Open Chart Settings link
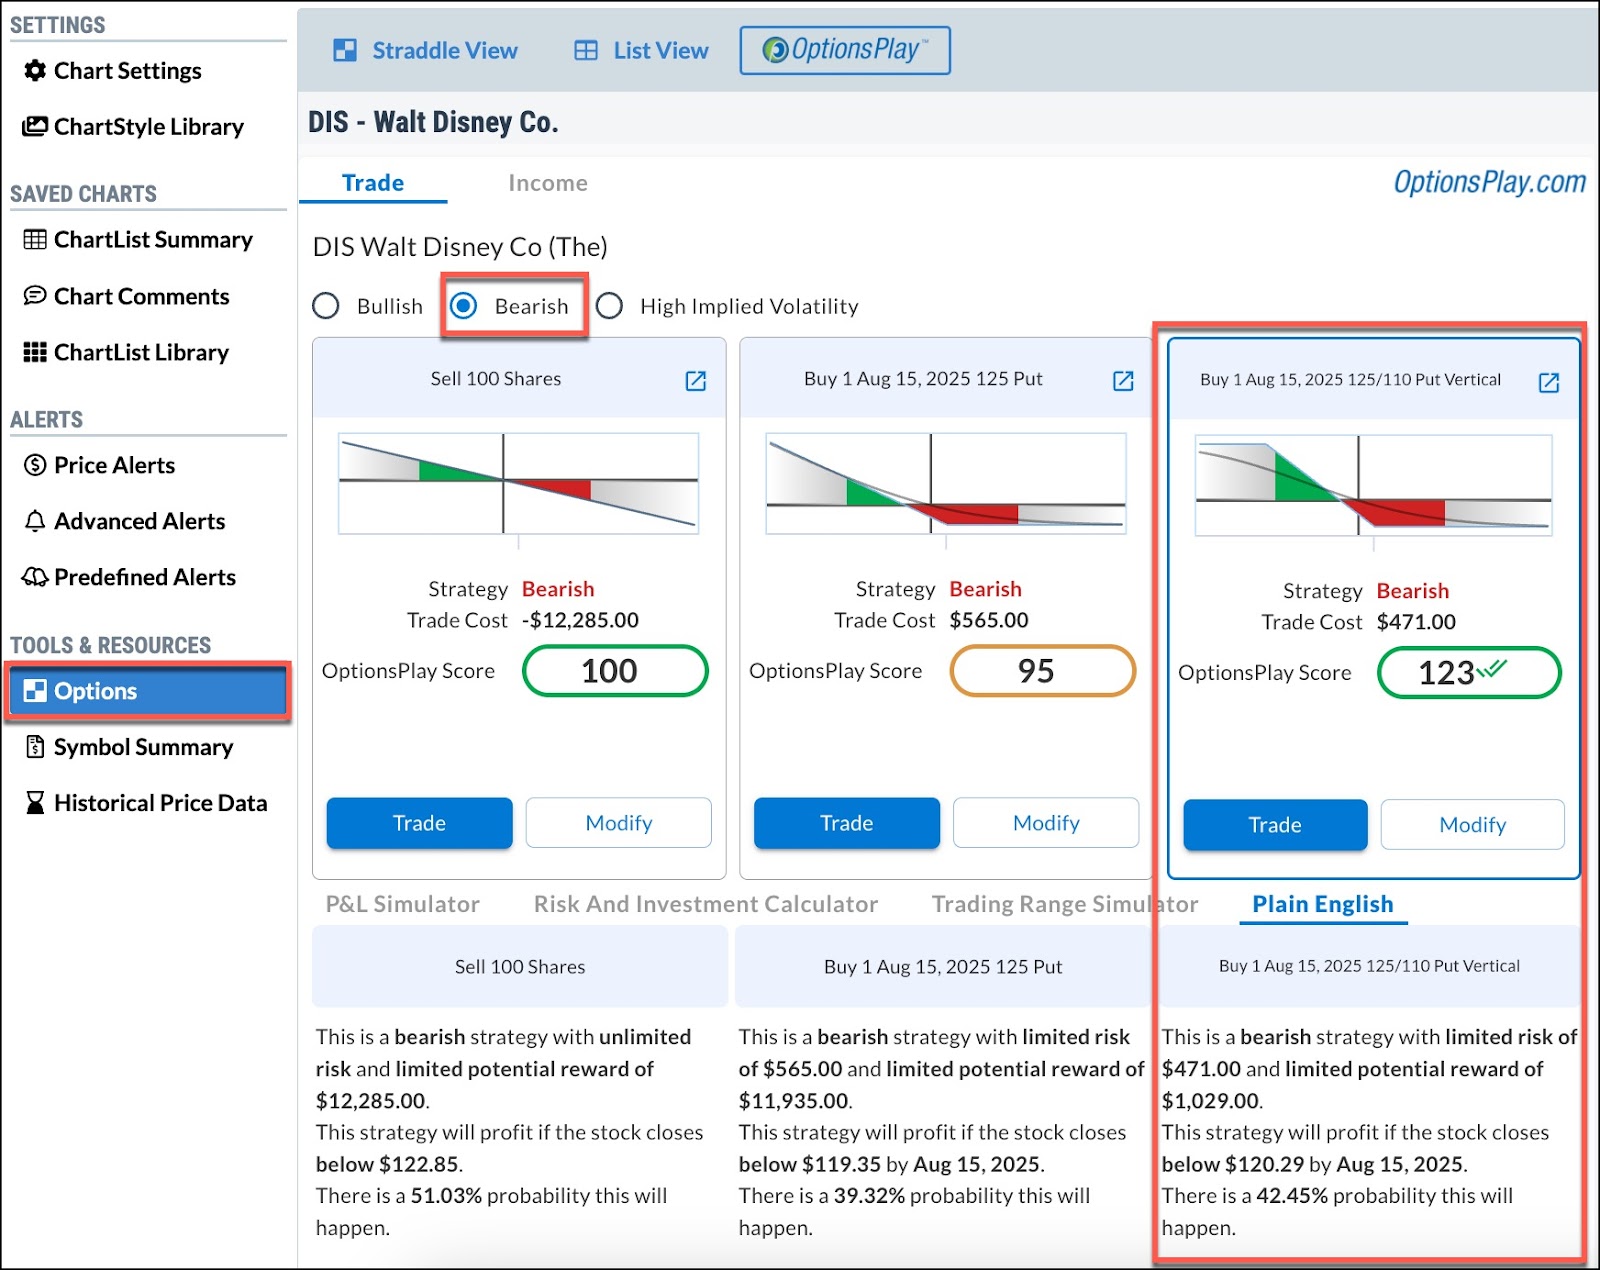This screenshot has width=1600, height=1270. point(128,71)
